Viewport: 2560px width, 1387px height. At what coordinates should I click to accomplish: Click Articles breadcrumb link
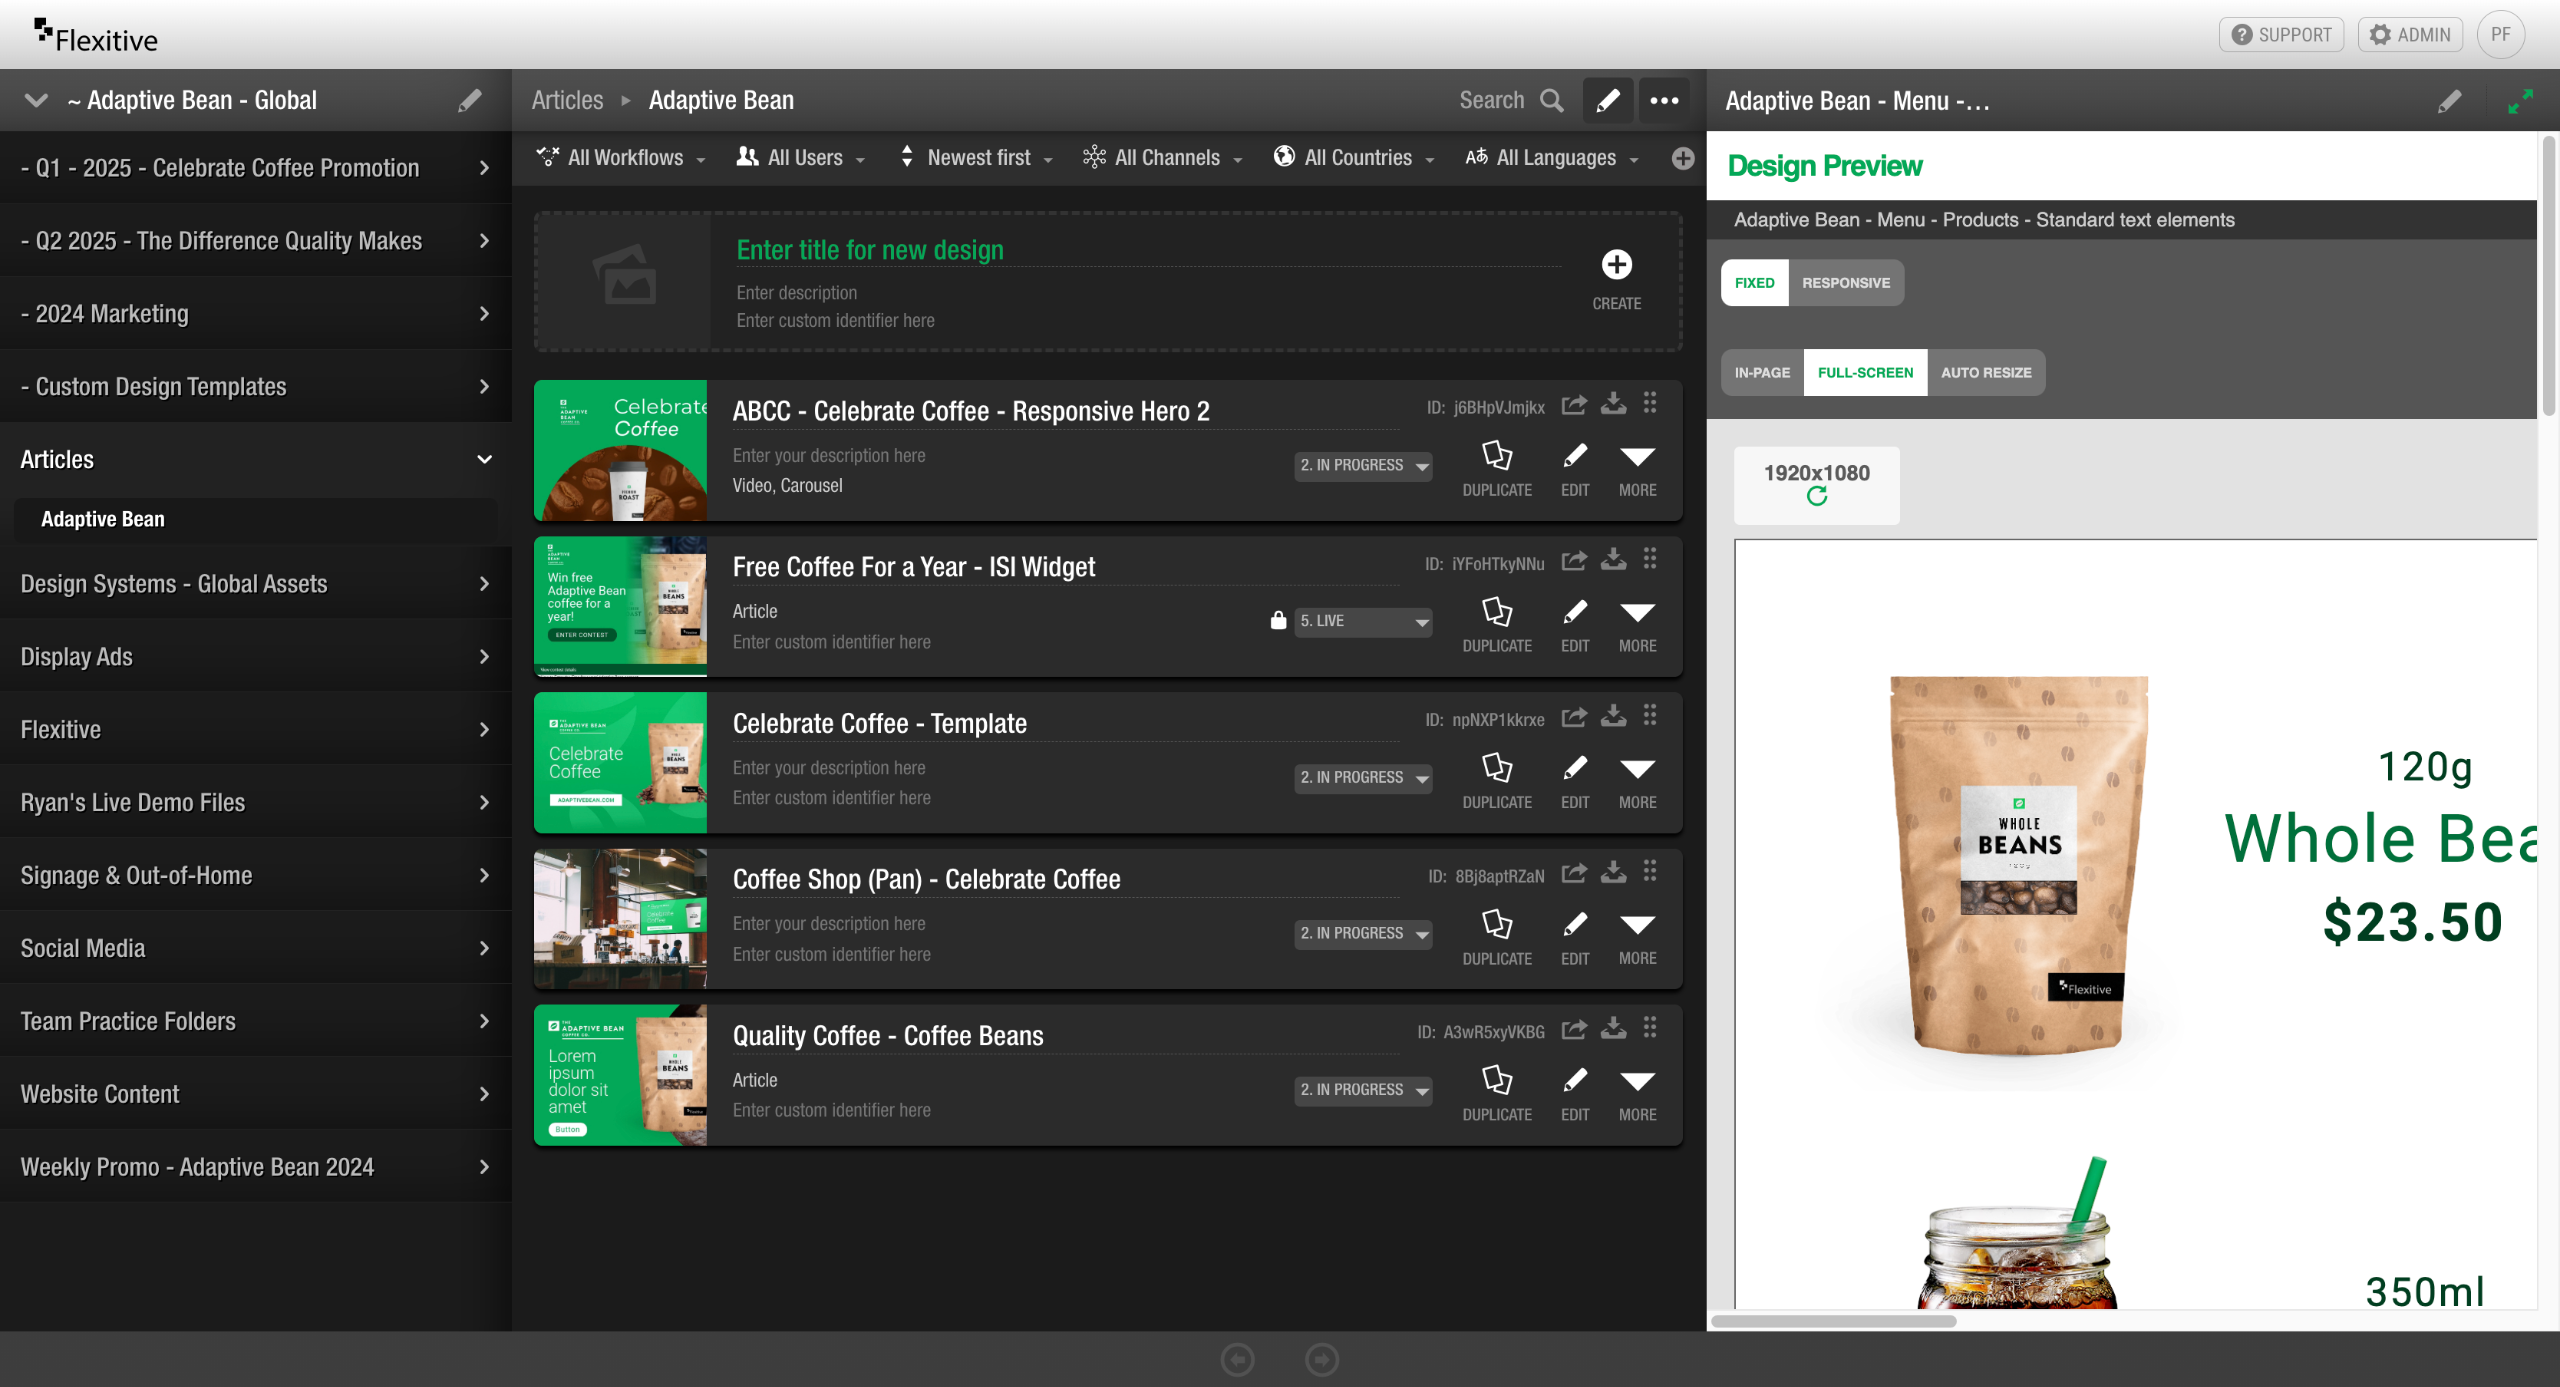[x=567, y=100]
